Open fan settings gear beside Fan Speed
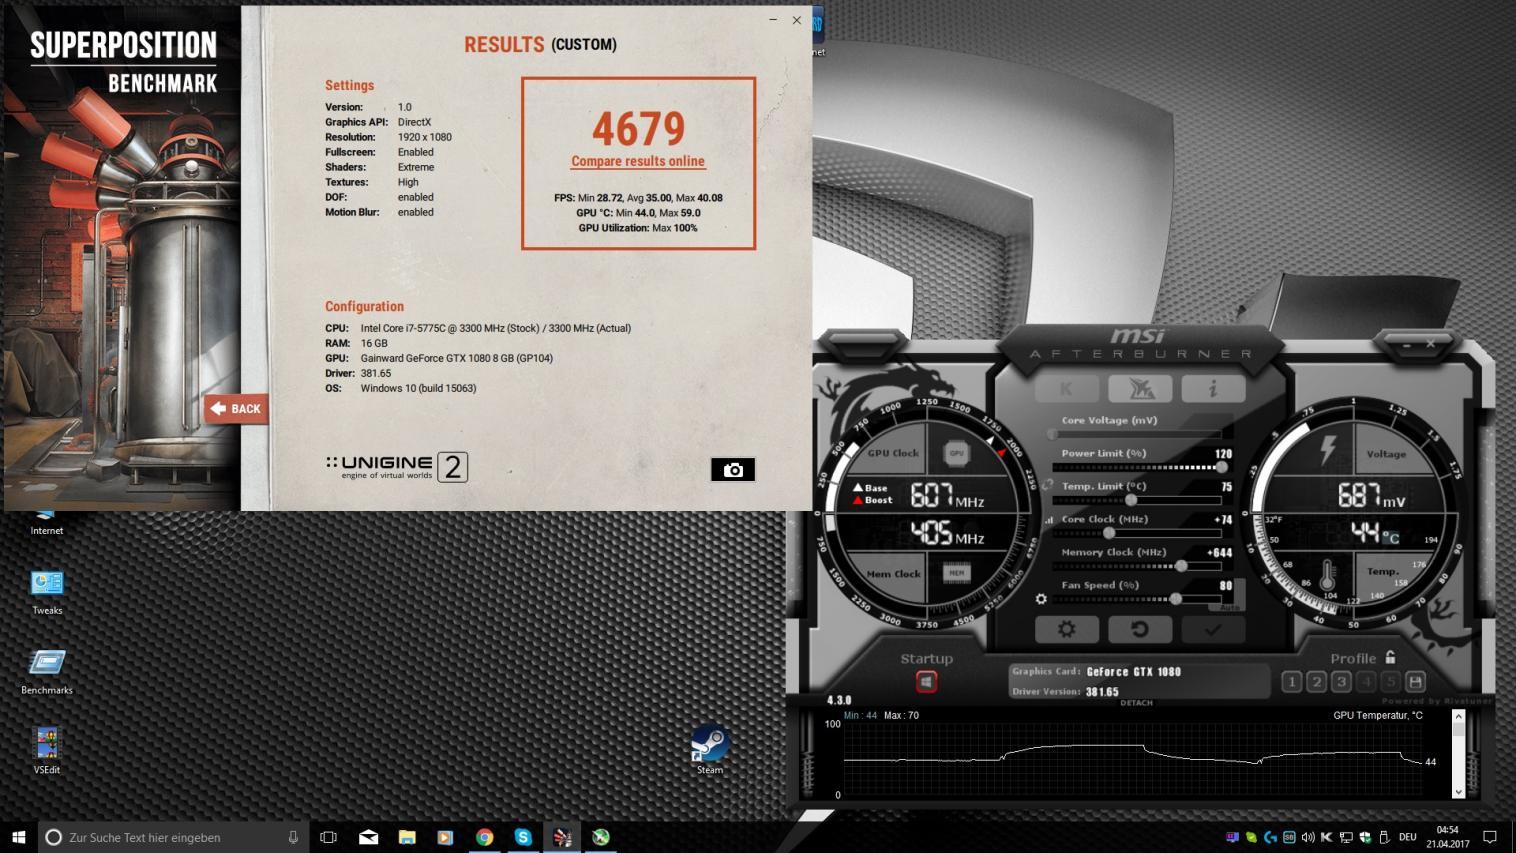Screen dimensions: 1516x853 pos(1041,599)
